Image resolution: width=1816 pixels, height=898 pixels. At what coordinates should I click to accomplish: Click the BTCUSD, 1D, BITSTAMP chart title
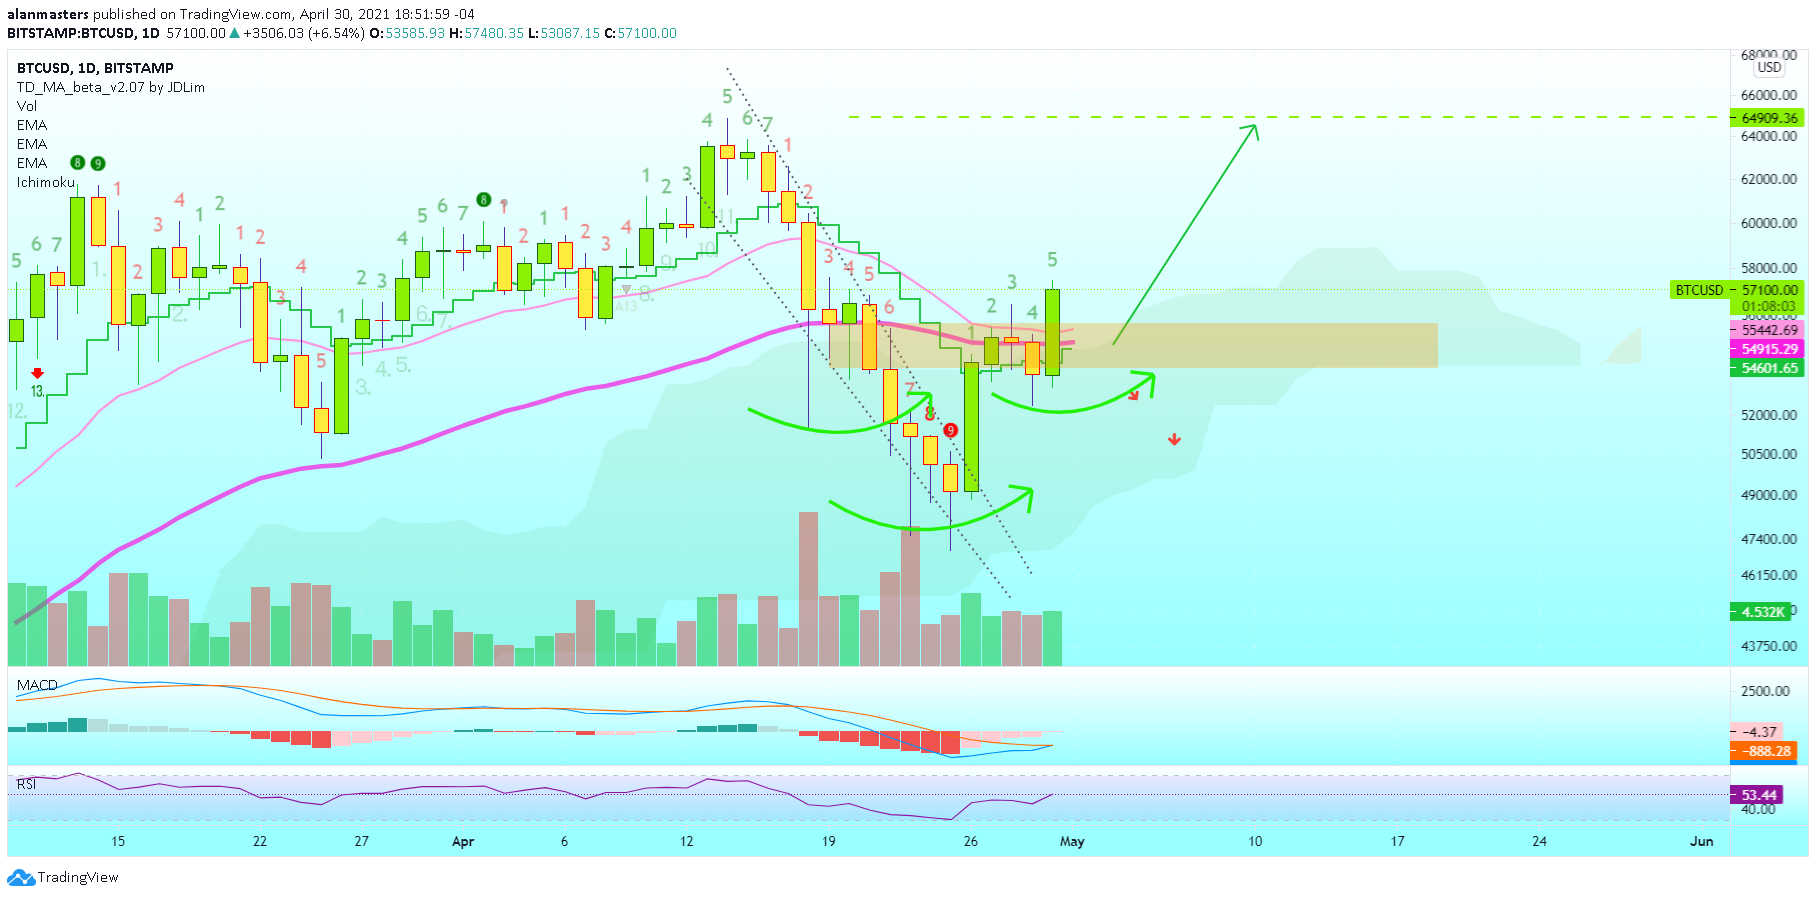coord(95,68)
